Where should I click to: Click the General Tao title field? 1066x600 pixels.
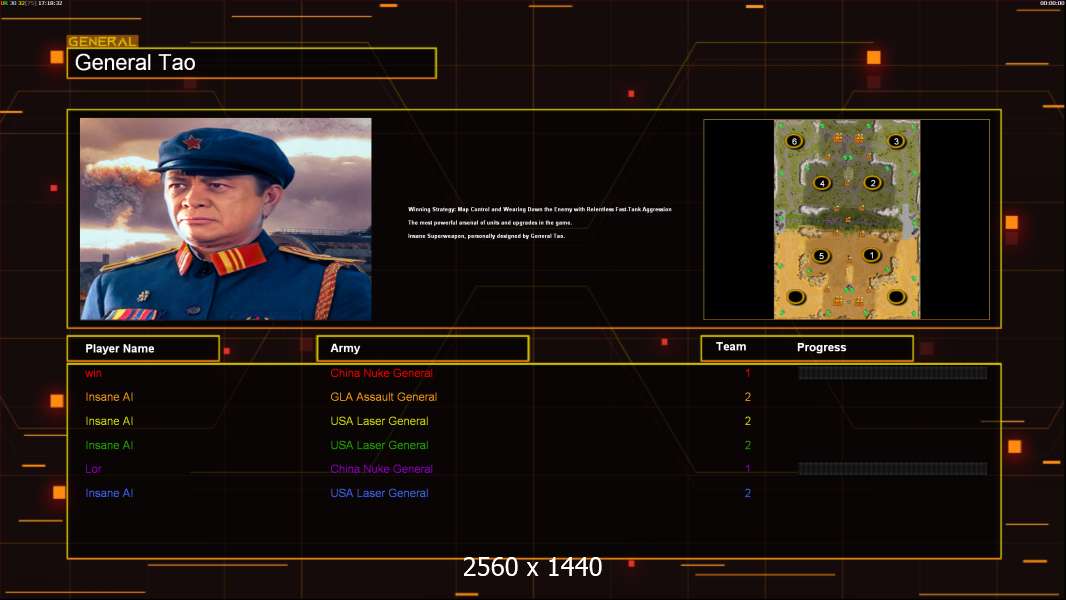point(252,63)
